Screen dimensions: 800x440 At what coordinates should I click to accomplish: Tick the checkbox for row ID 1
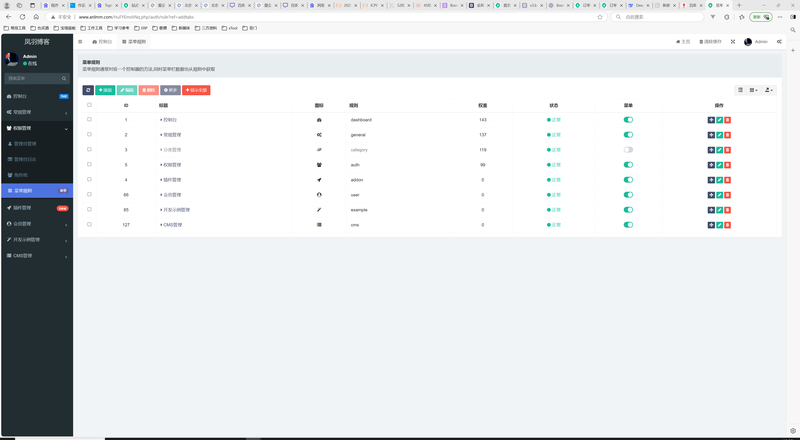(x=89, y=119)
